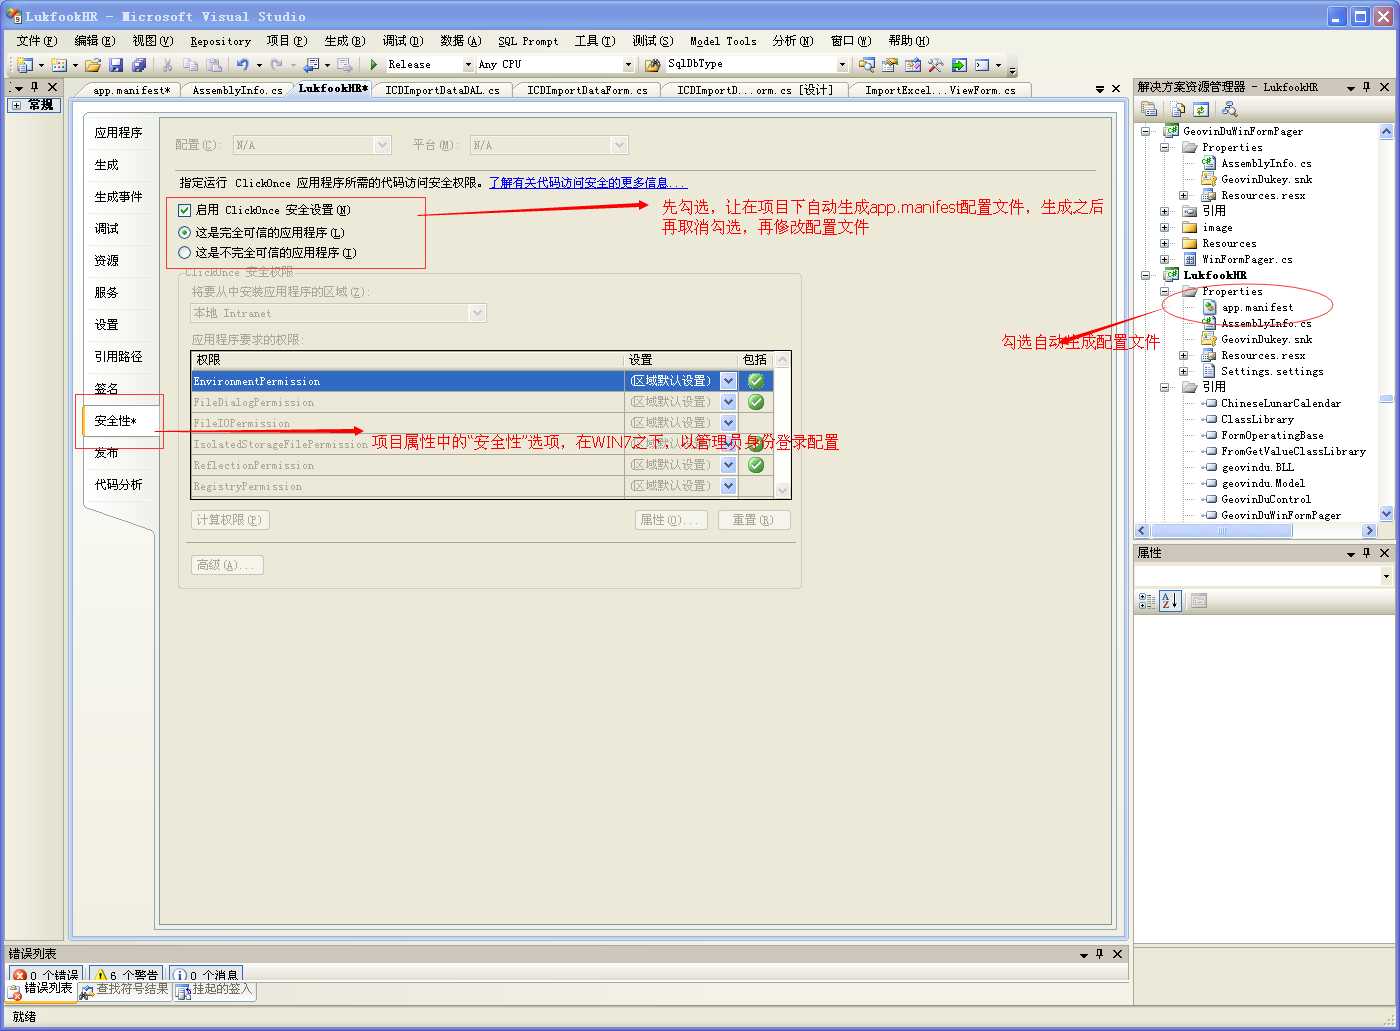The width and height of the screenshot is (1400, 1031).
Task: Collapse the GeovinDuWinFormPager project node
Action: point(1145,131)
